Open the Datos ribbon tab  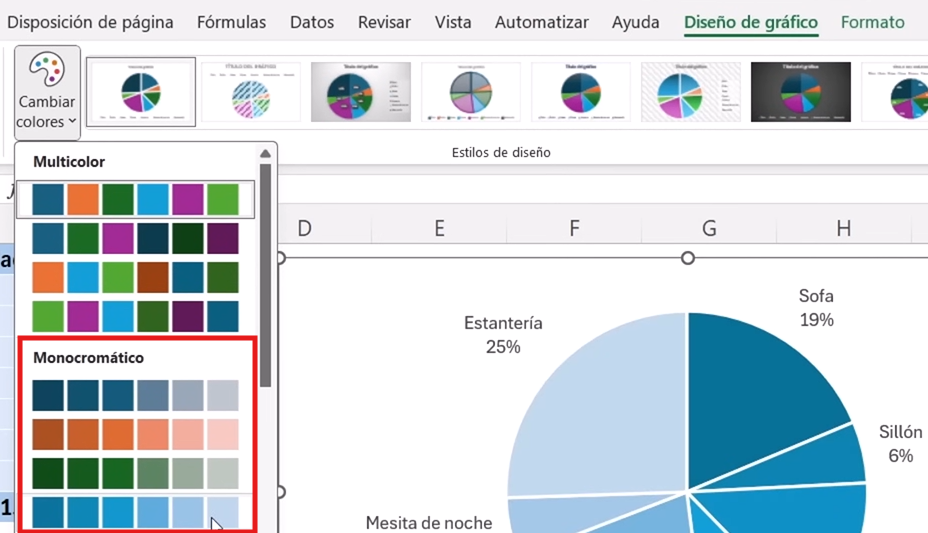(312, 22)
